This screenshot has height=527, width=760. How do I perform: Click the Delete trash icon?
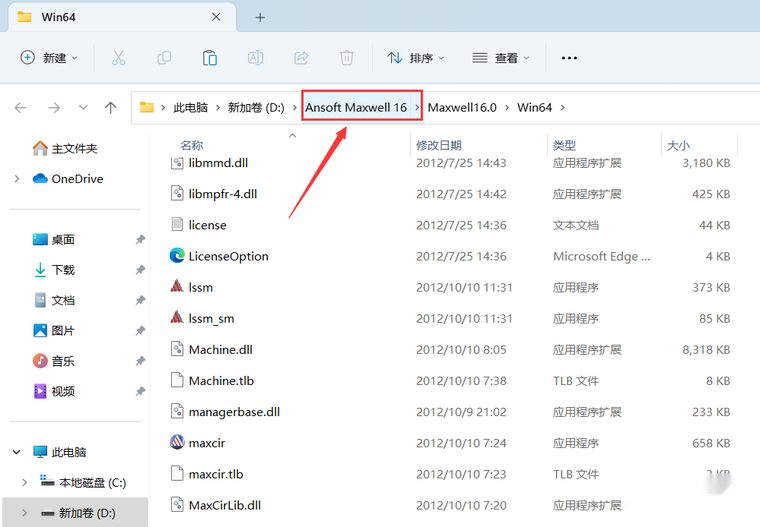coord(347,58)
